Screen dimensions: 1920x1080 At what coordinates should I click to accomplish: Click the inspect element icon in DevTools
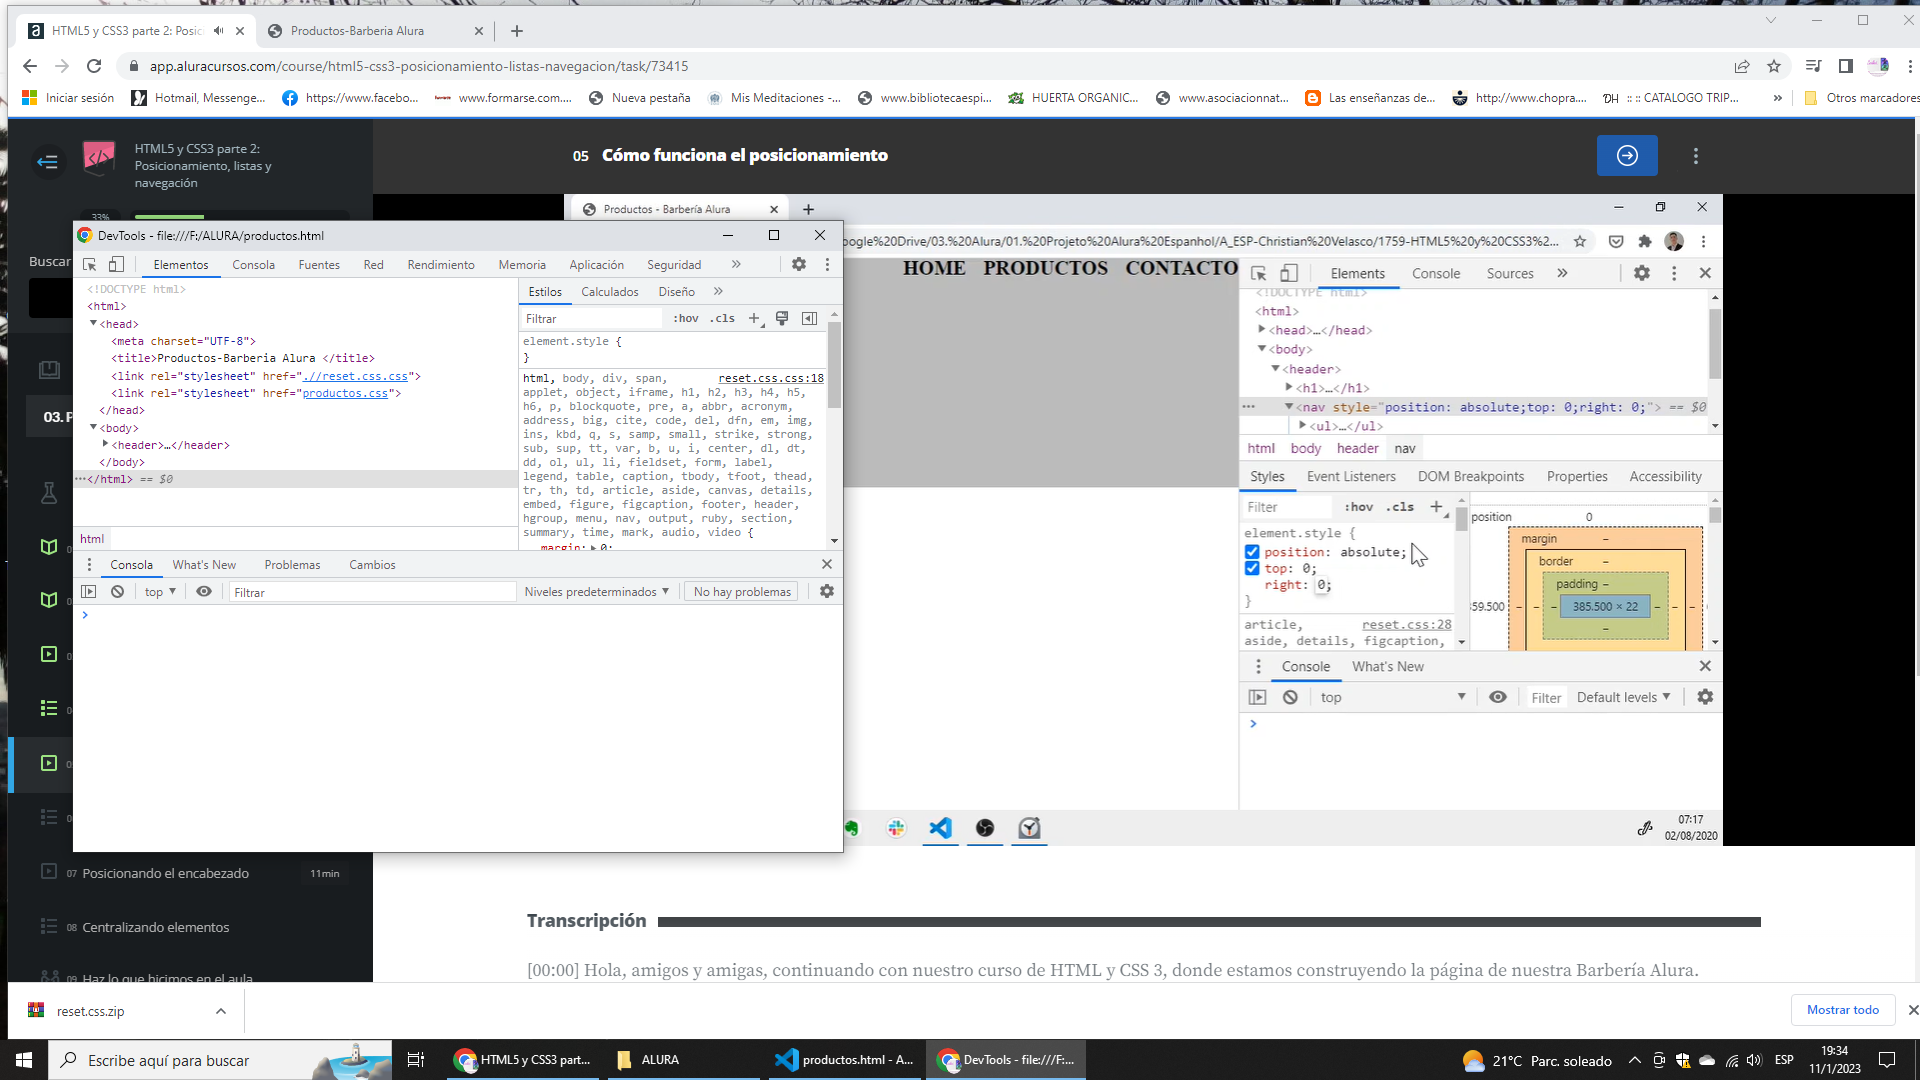(x=88, y=265)
